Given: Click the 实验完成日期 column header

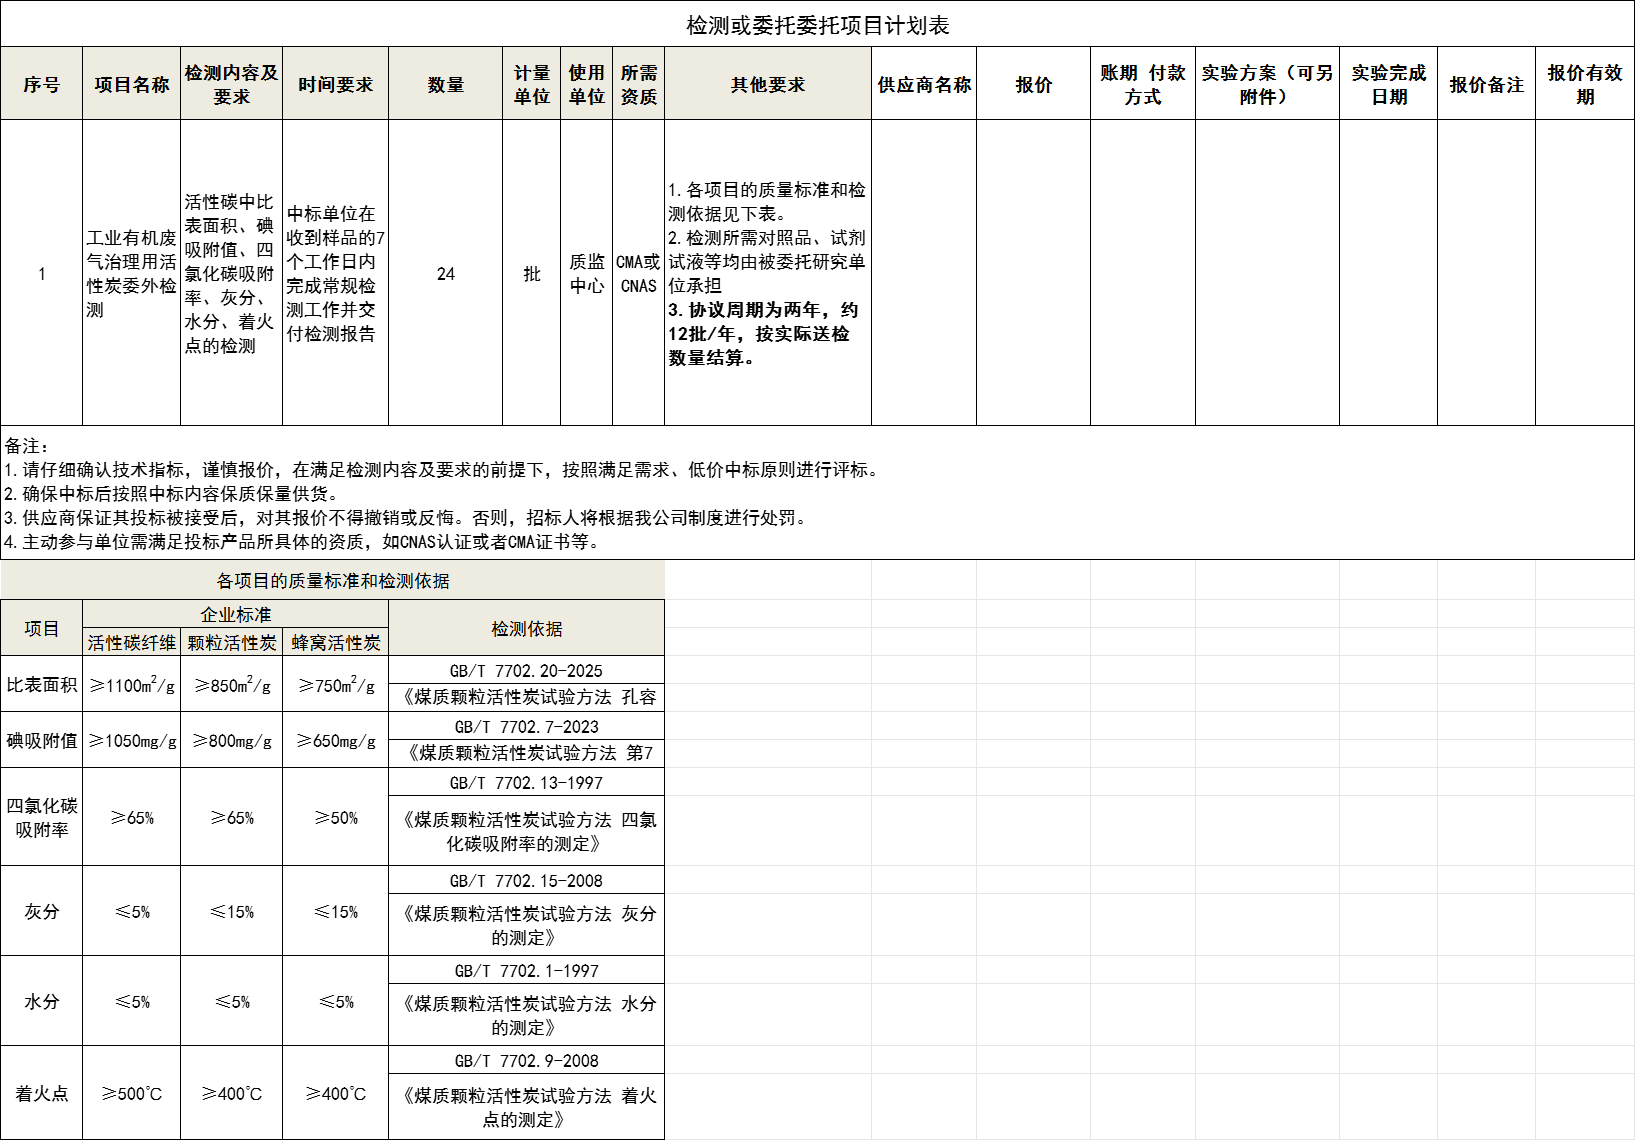Looking at the screenshot, I should pos(1388,84).
